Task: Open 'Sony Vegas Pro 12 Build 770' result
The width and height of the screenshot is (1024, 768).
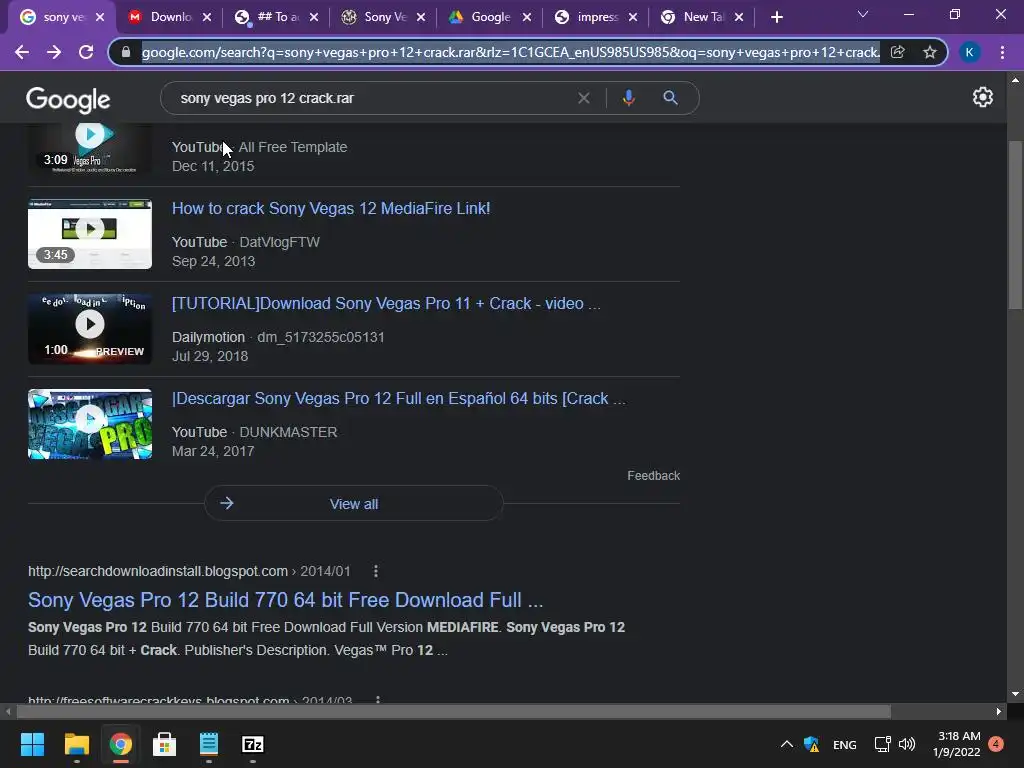Action: coord(285,600)
